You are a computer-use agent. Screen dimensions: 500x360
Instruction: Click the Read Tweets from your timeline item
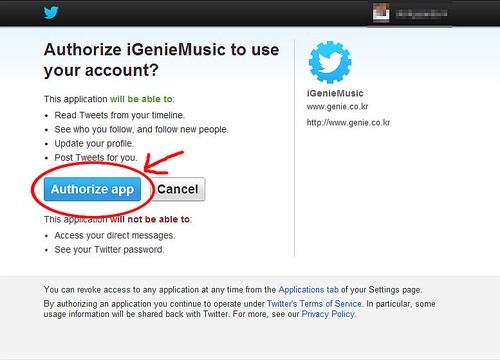[x=120, y=115]
